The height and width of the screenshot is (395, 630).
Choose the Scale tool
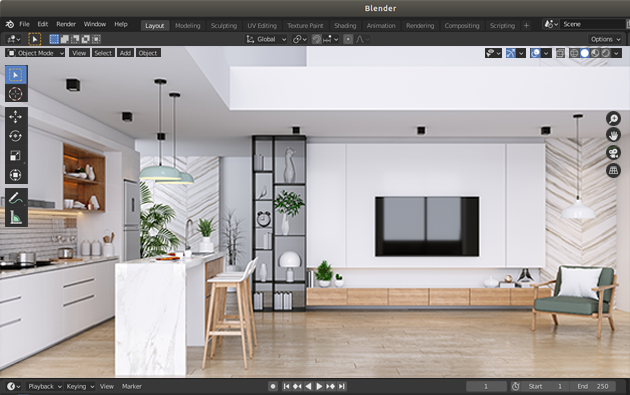(x=16, y=156)
